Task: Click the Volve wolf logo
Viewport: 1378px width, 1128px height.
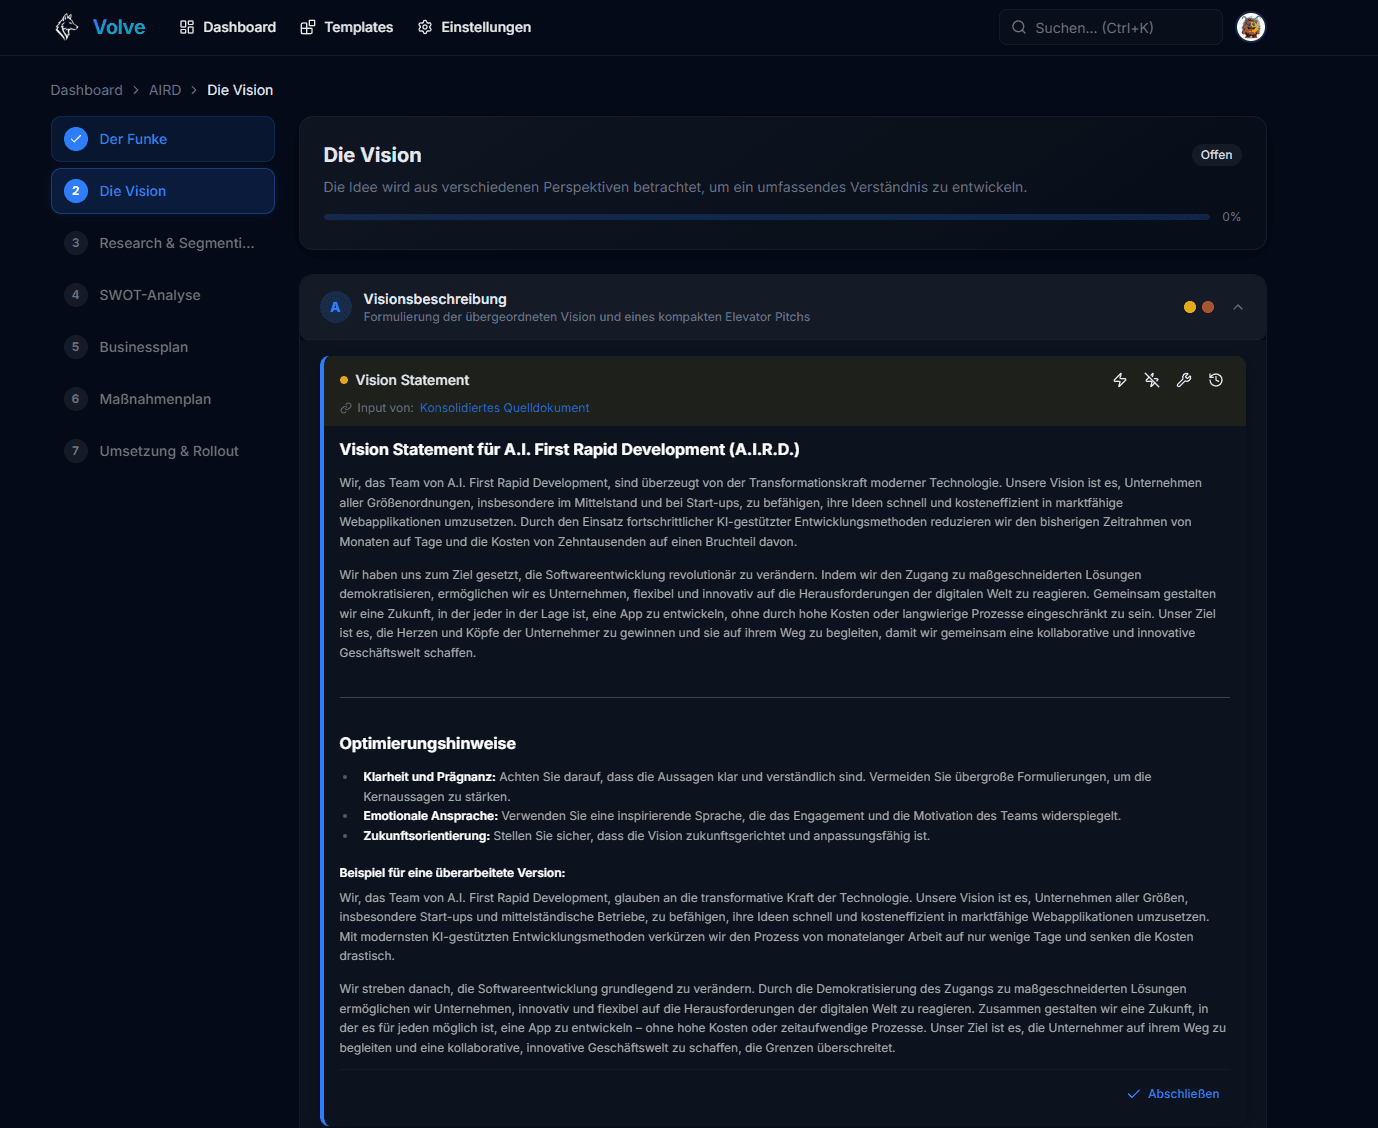Action: point(67,27)
